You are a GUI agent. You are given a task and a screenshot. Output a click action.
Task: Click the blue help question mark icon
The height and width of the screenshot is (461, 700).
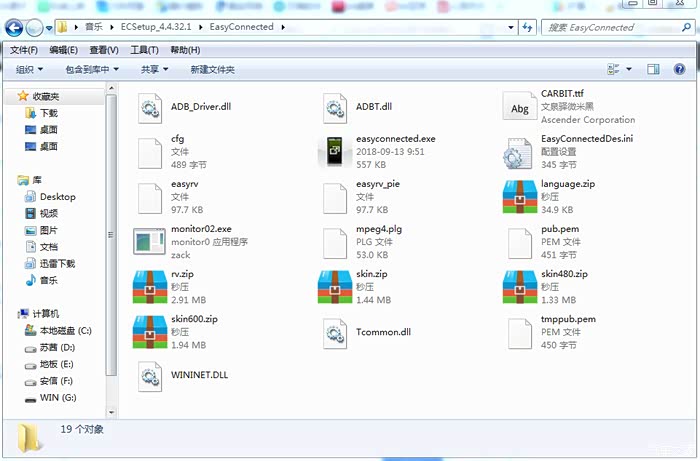pyautogui.click(x=681, y=70)
